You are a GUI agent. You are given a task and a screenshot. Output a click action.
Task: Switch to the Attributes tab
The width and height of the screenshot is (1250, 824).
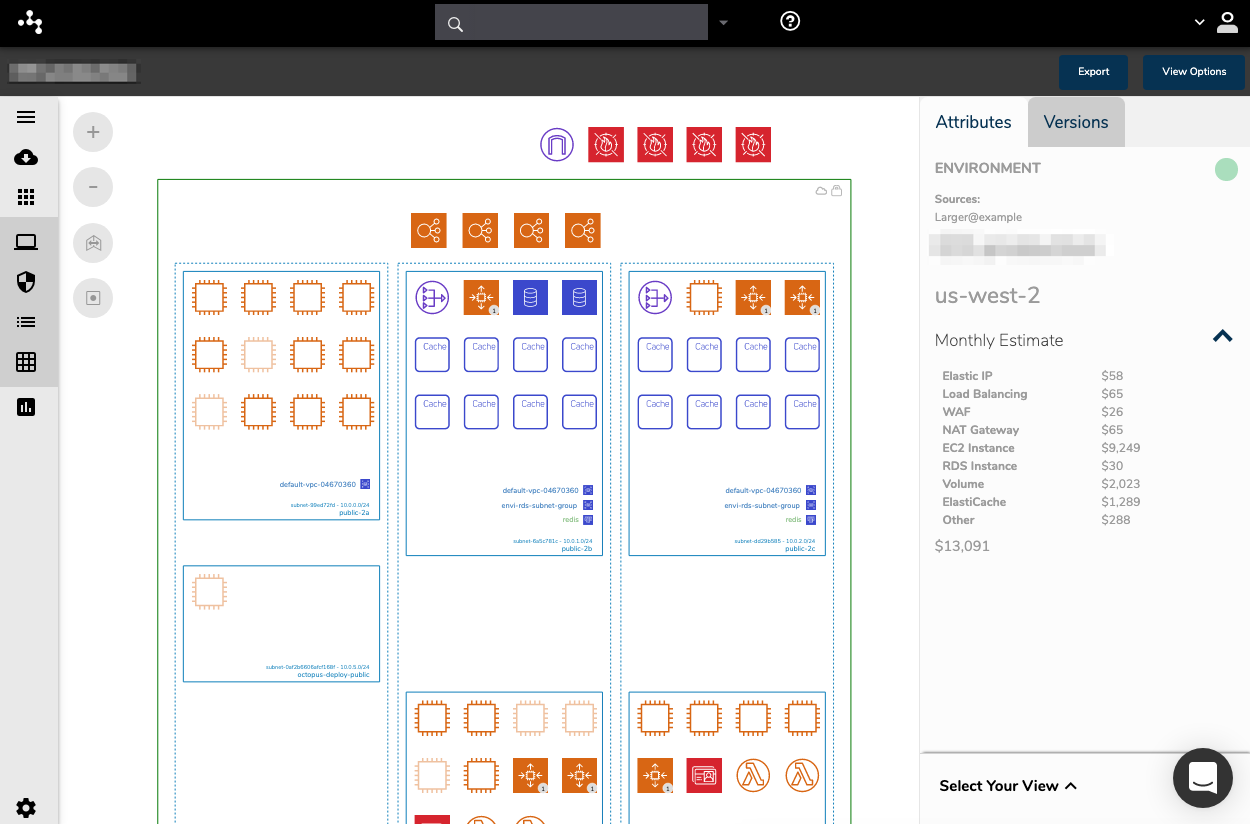click(973, 122)
